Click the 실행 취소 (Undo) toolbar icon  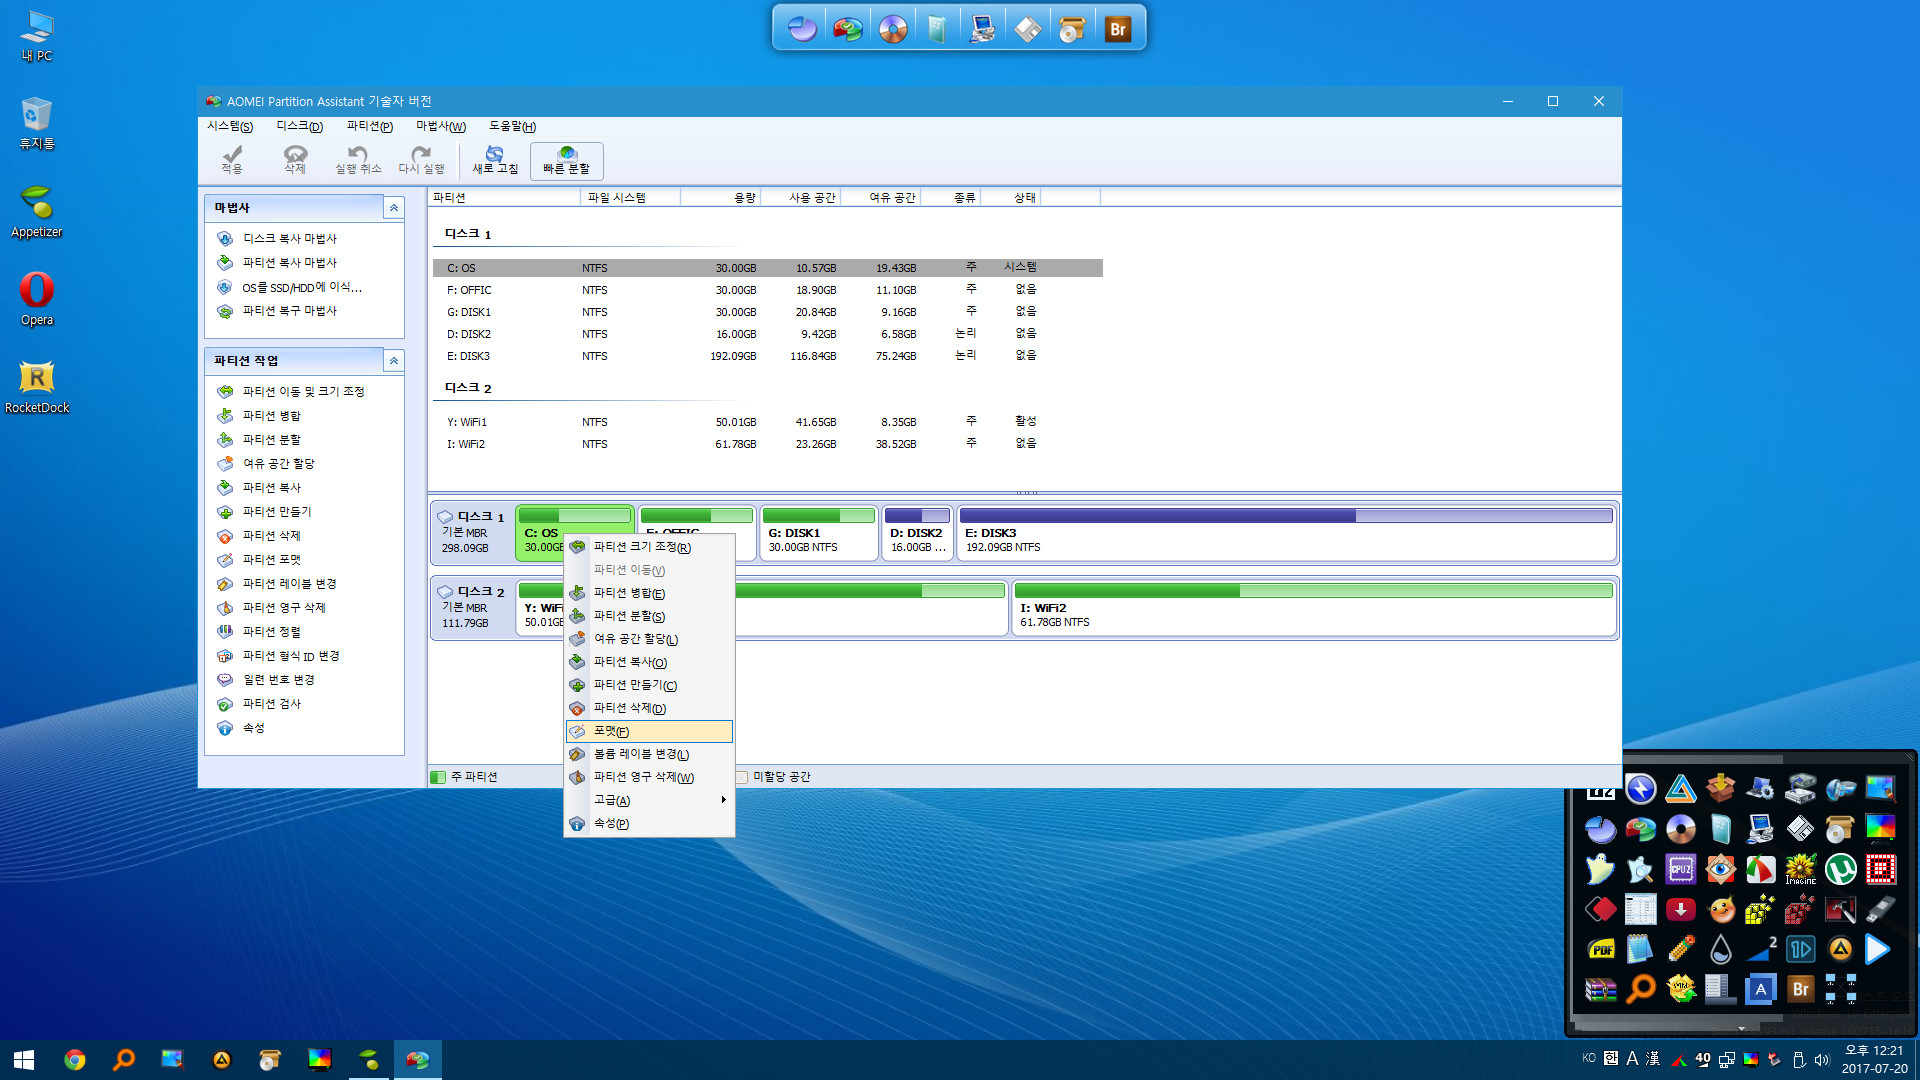358,160
